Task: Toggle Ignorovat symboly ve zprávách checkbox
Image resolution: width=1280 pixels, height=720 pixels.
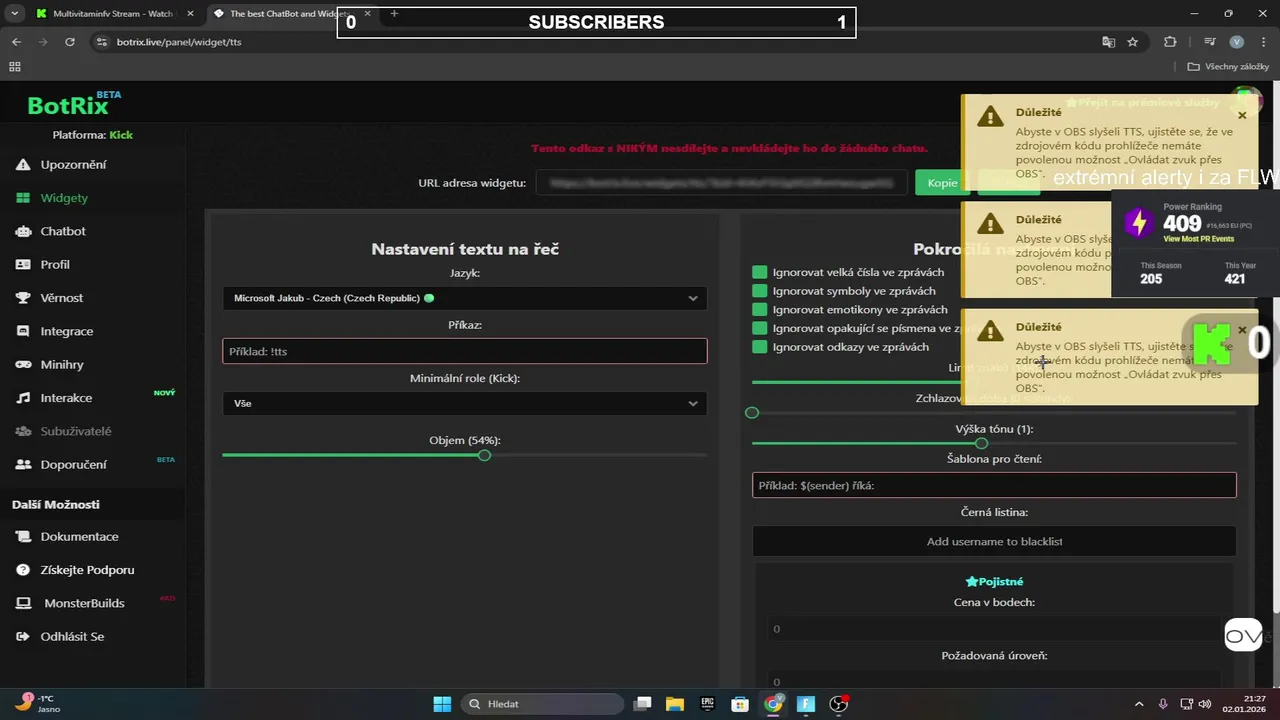Action: [x=760, y=291]
